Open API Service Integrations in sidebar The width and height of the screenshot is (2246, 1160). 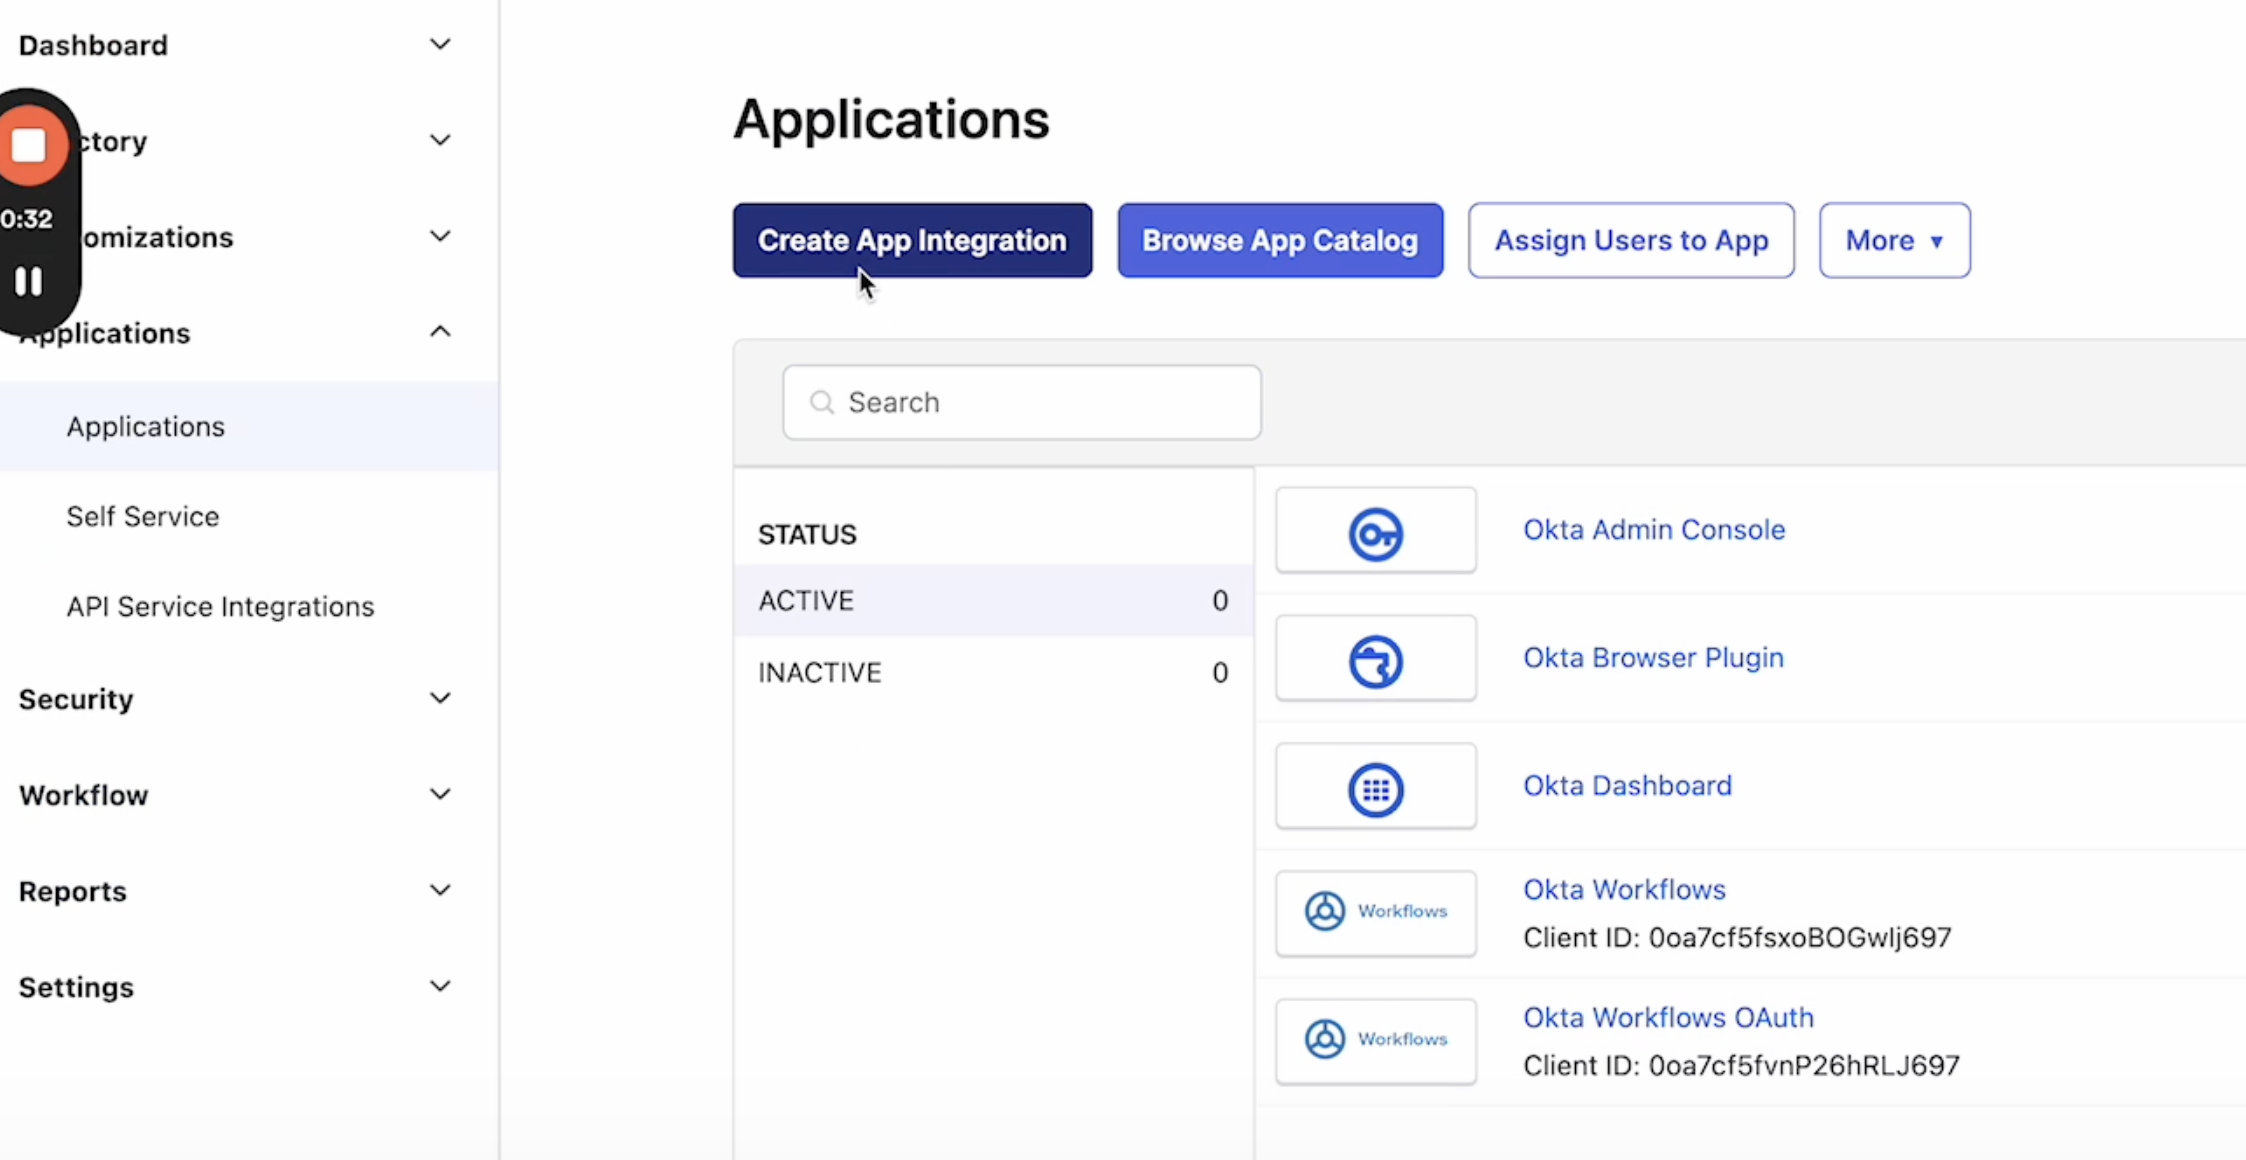click(x=220, y=607)
